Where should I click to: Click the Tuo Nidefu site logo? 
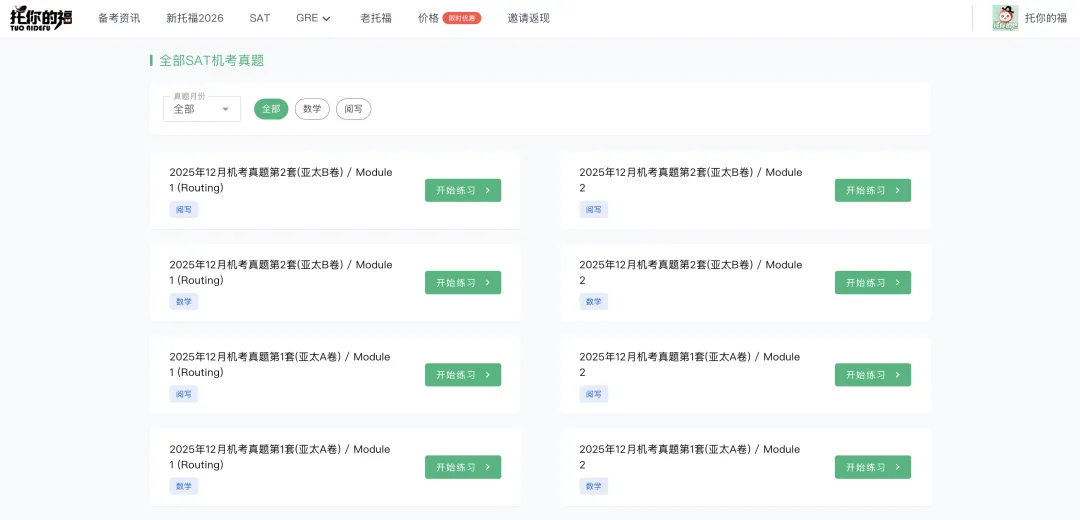41,19
